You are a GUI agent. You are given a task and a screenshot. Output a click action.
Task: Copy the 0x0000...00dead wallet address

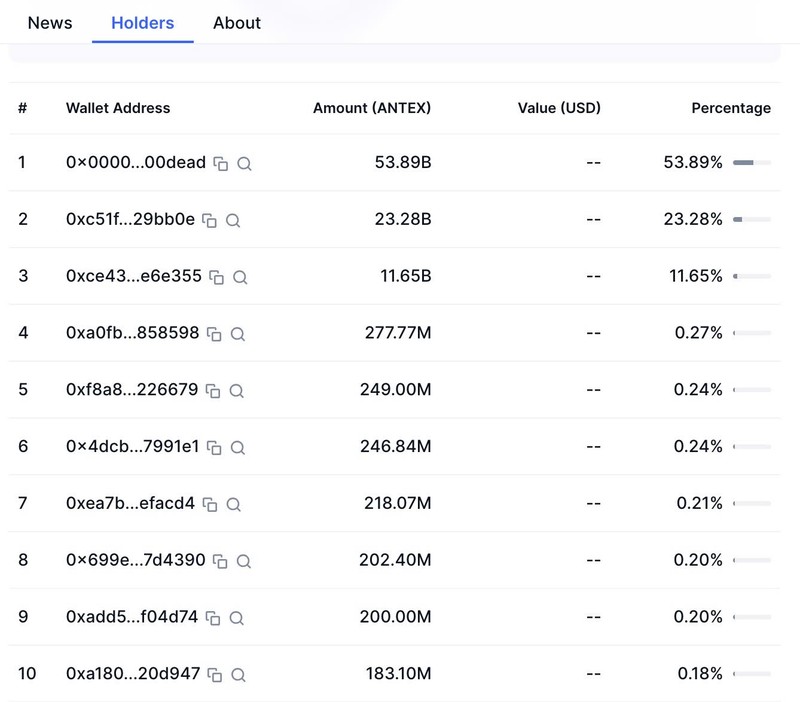221,163
